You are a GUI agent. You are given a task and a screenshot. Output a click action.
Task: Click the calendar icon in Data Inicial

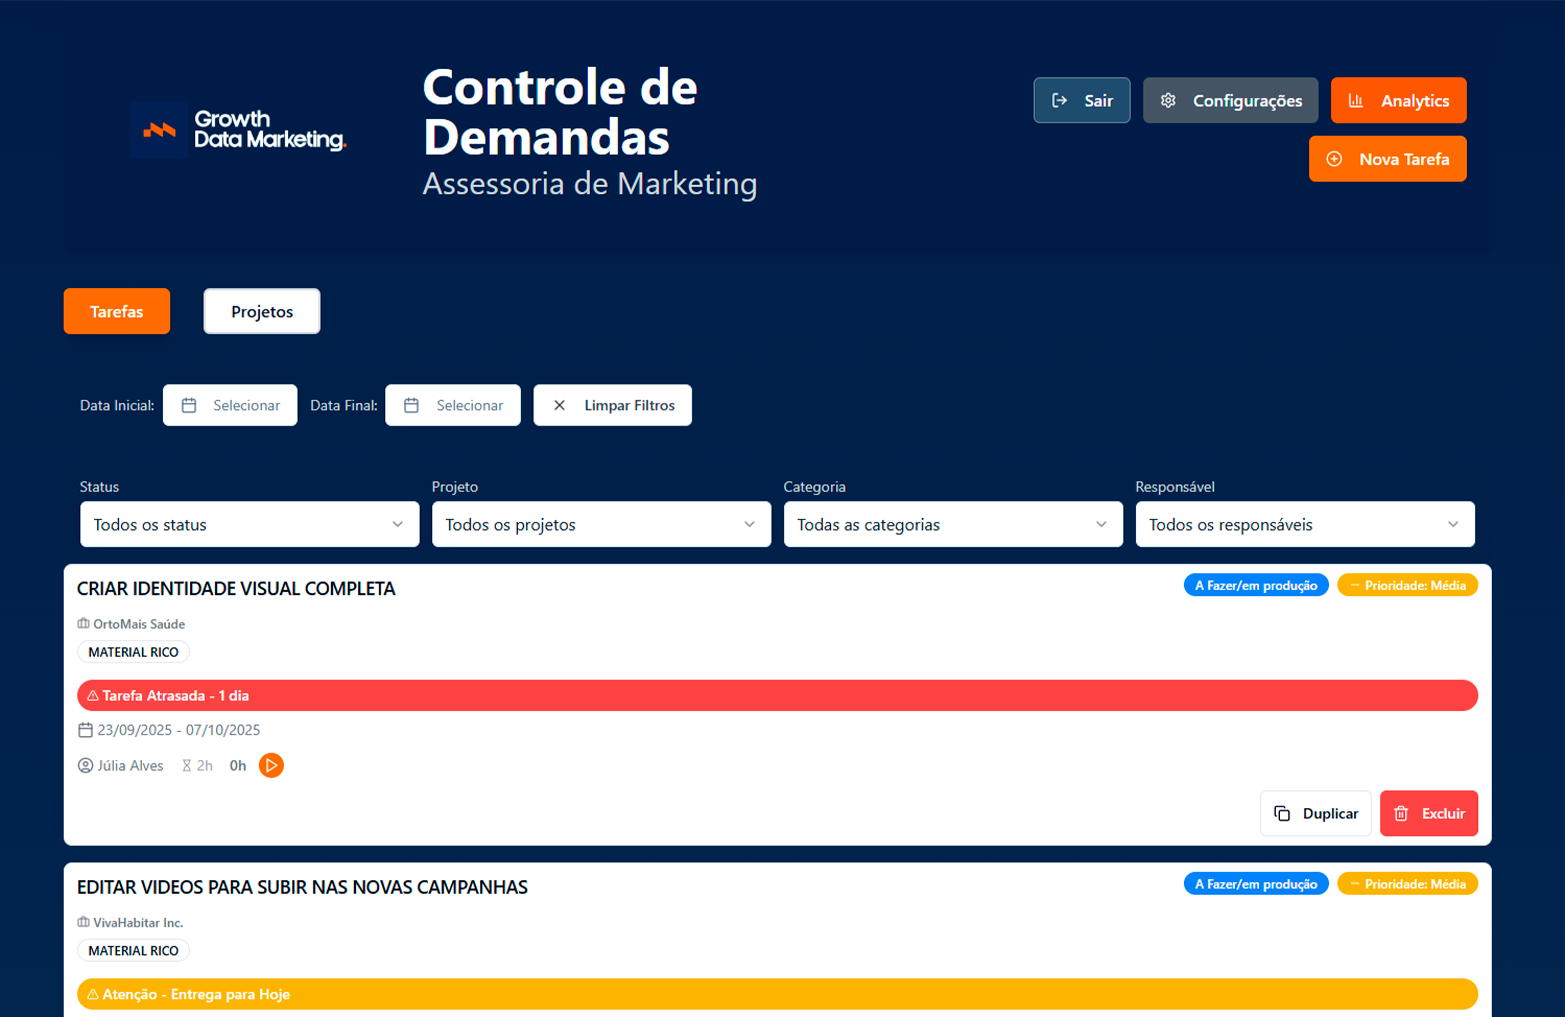pyautogui.click(x=189, y=405)
